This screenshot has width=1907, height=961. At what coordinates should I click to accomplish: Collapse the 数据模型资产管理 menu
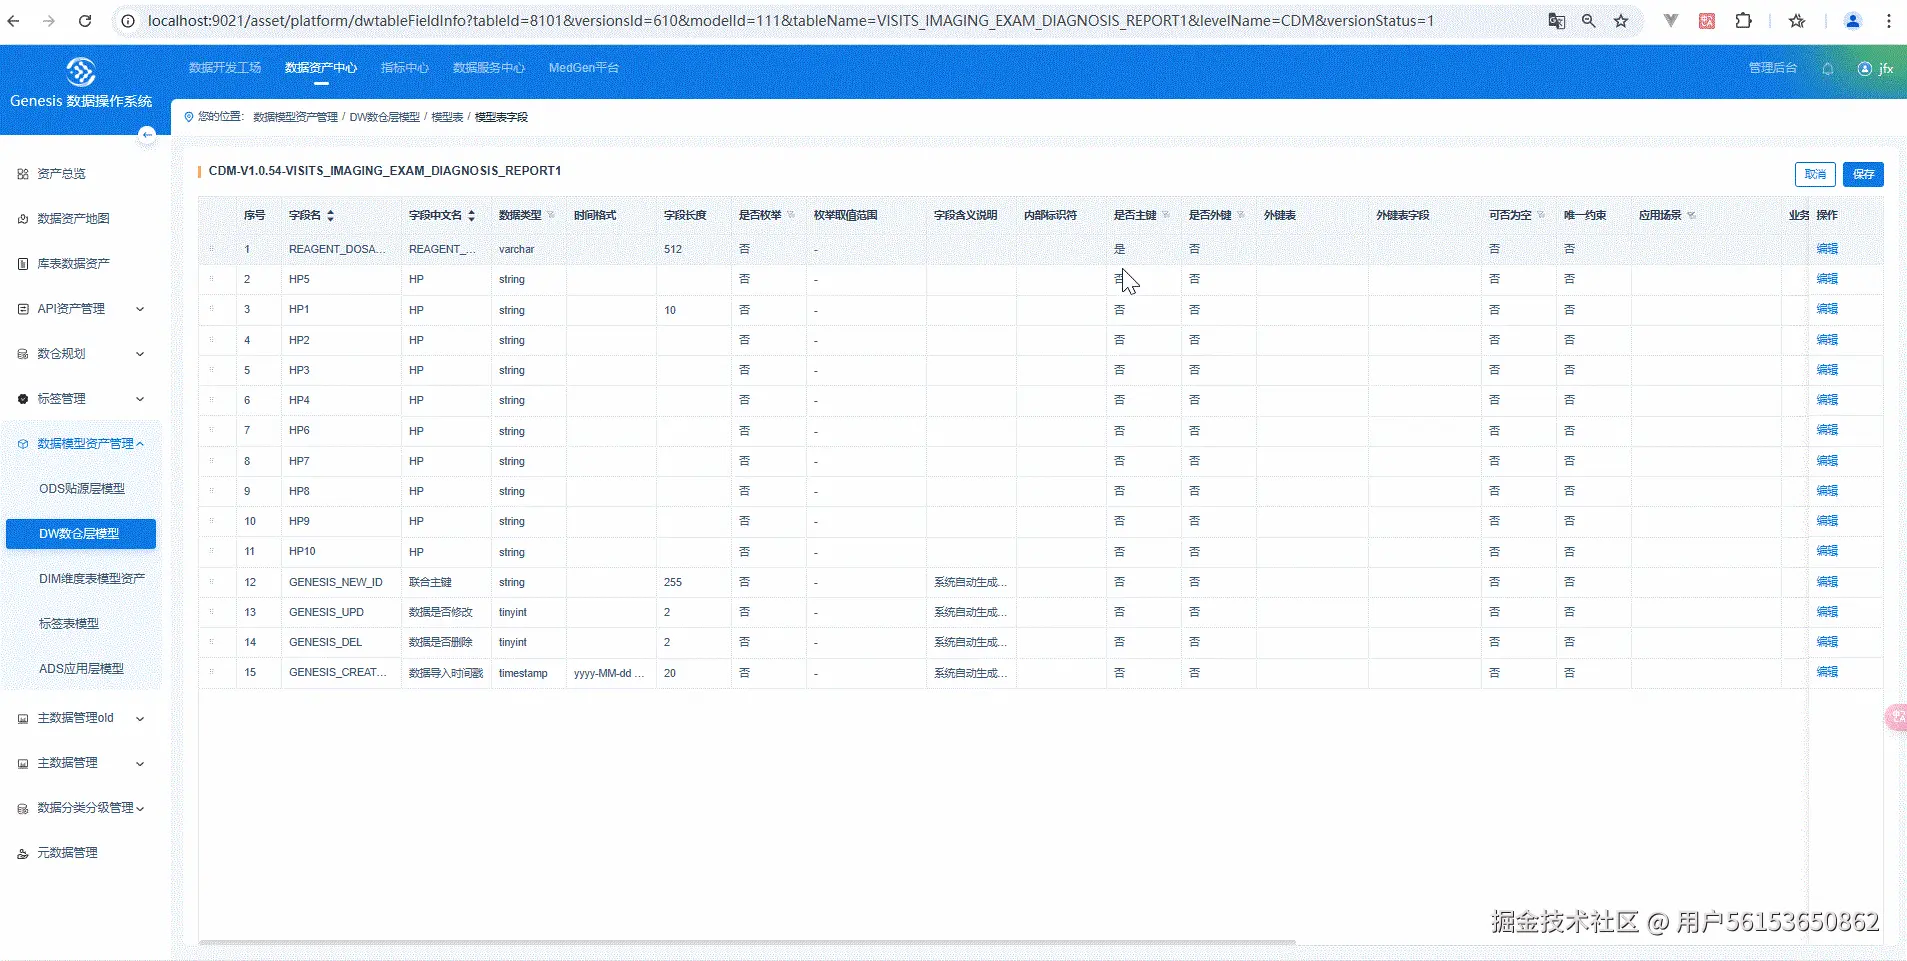click(x=81, y=444)
